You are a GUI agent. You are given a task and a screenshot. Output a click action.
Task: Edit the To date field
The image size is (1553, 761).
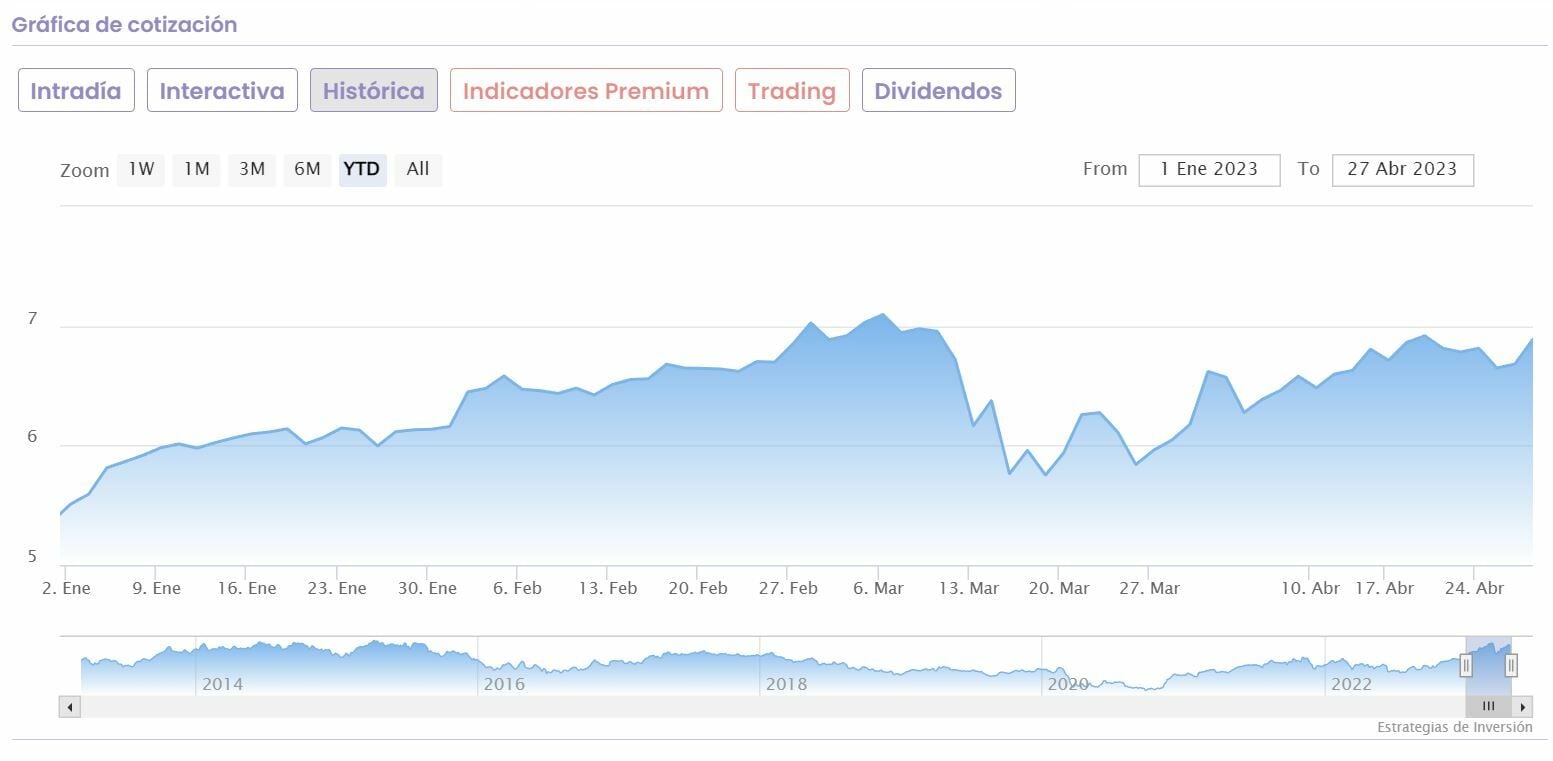pos(1402,169)
